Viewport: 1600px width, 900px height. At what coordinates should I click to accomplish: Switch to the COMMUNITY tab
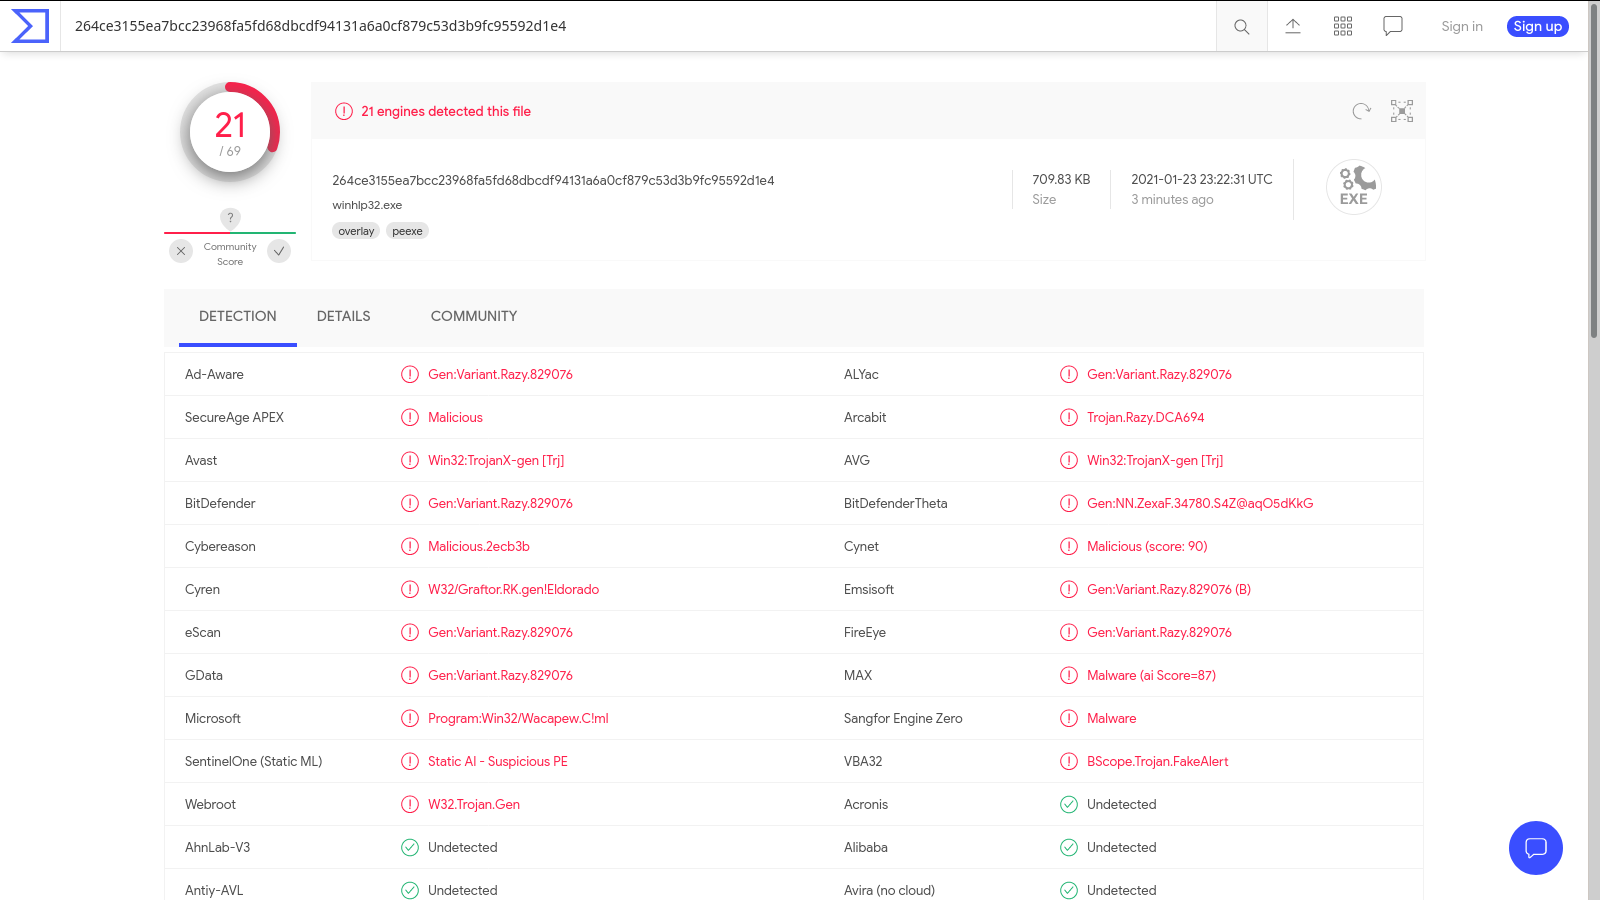474,316
